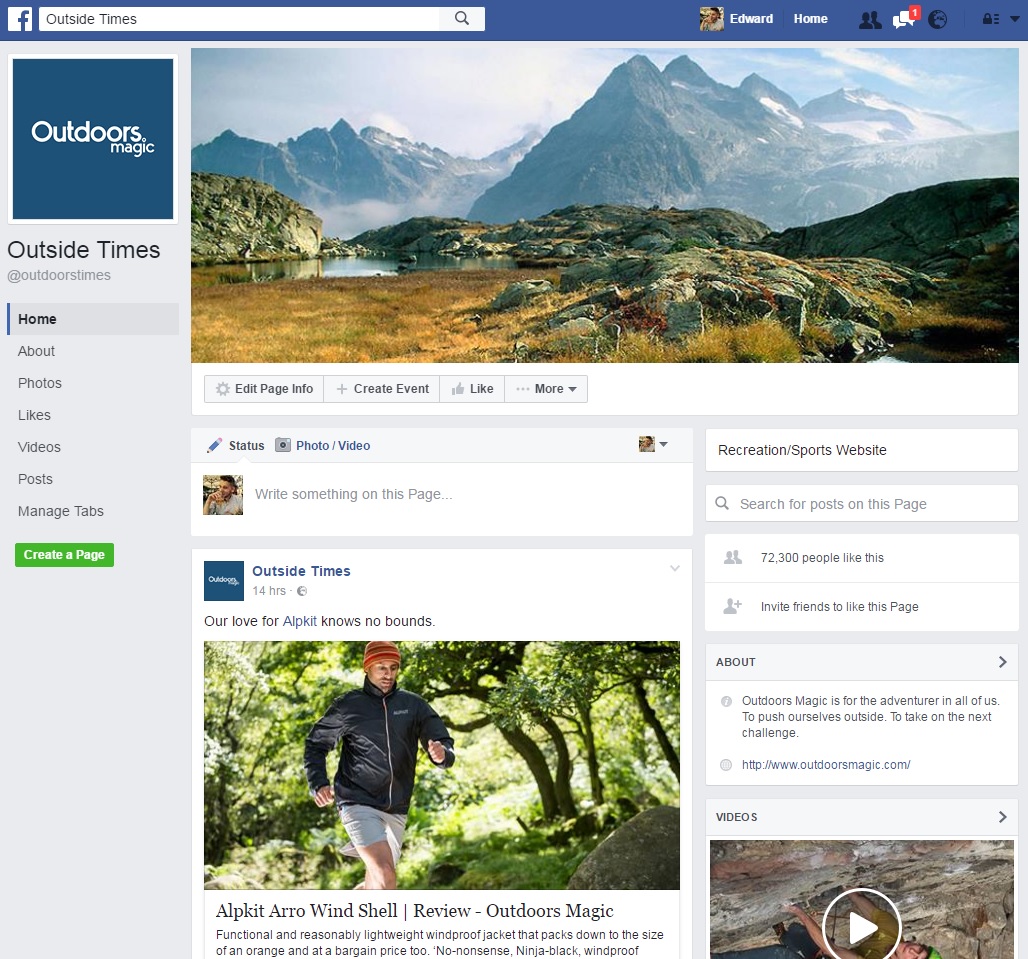The width and height of the screenshot is (1028, 959).
Task: Click the search magnifier button
Action: 462,18
